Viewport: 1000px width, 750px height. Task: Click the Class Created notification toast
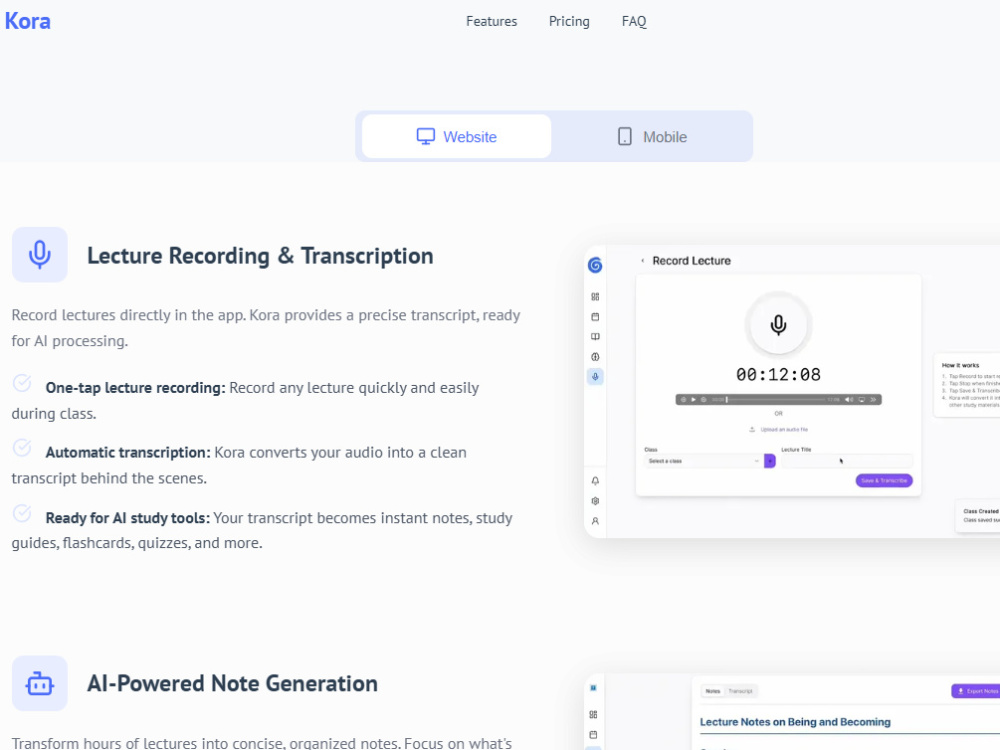click(978, 515)
